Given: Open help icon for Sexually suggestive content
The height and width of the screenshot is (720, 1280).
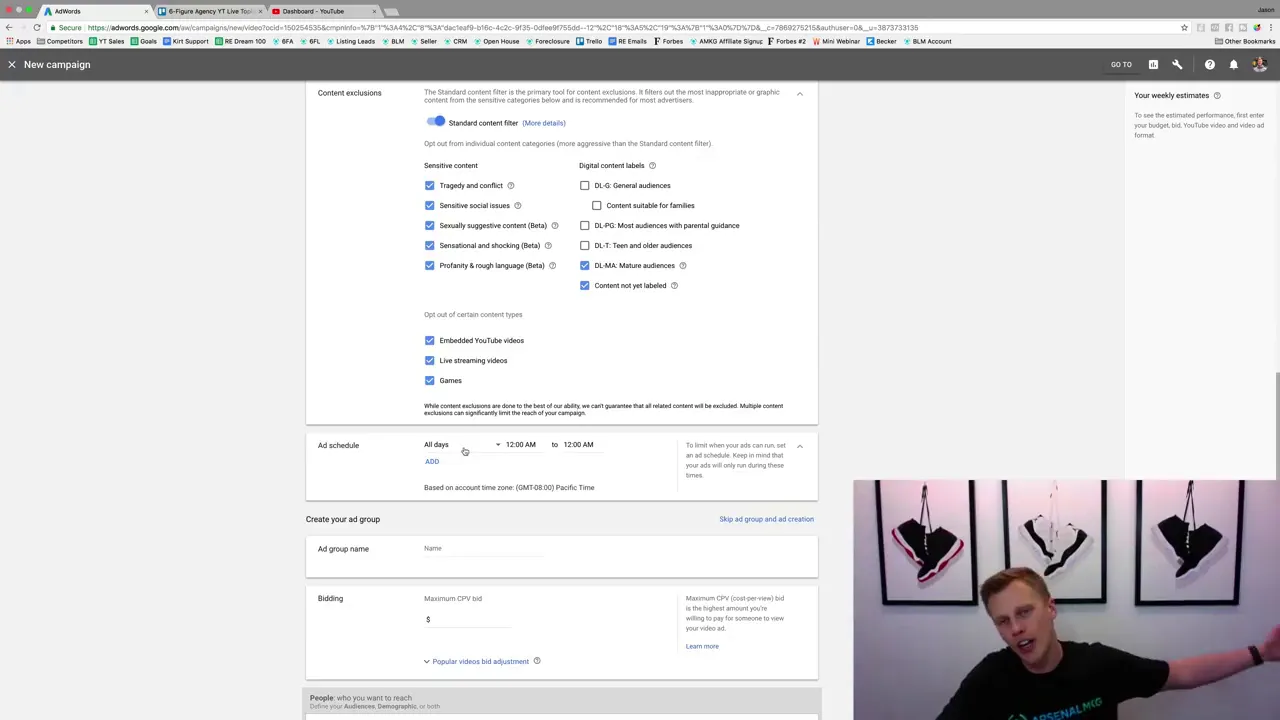Looking at the screenshot, I should point(555,225).
